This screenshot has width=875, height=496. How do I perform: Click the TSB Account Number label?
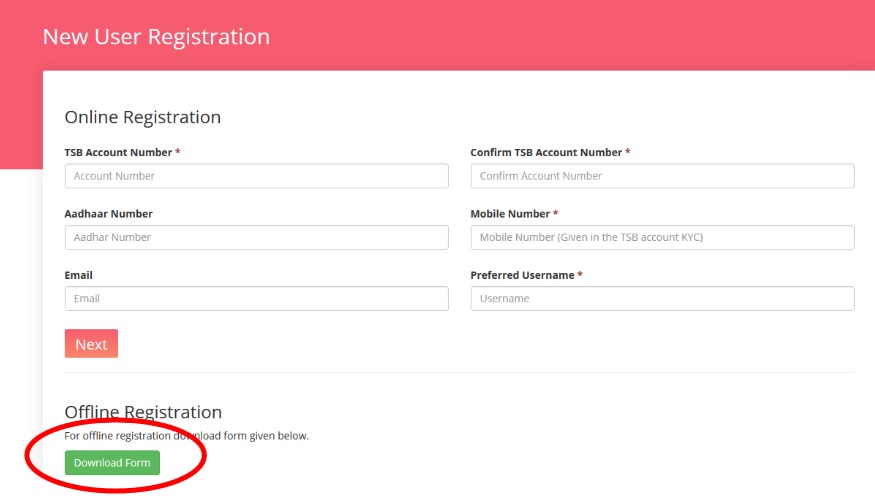118,152
